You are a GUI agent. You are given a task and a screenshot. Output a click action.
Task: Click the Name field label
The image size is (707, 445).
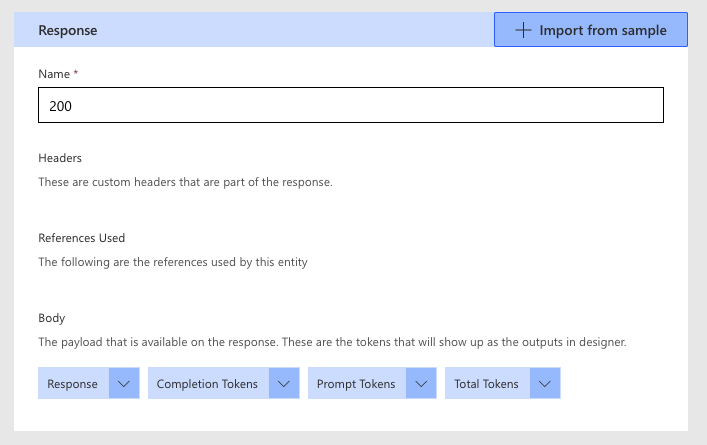pyautogui.click(x=54, y=74)
